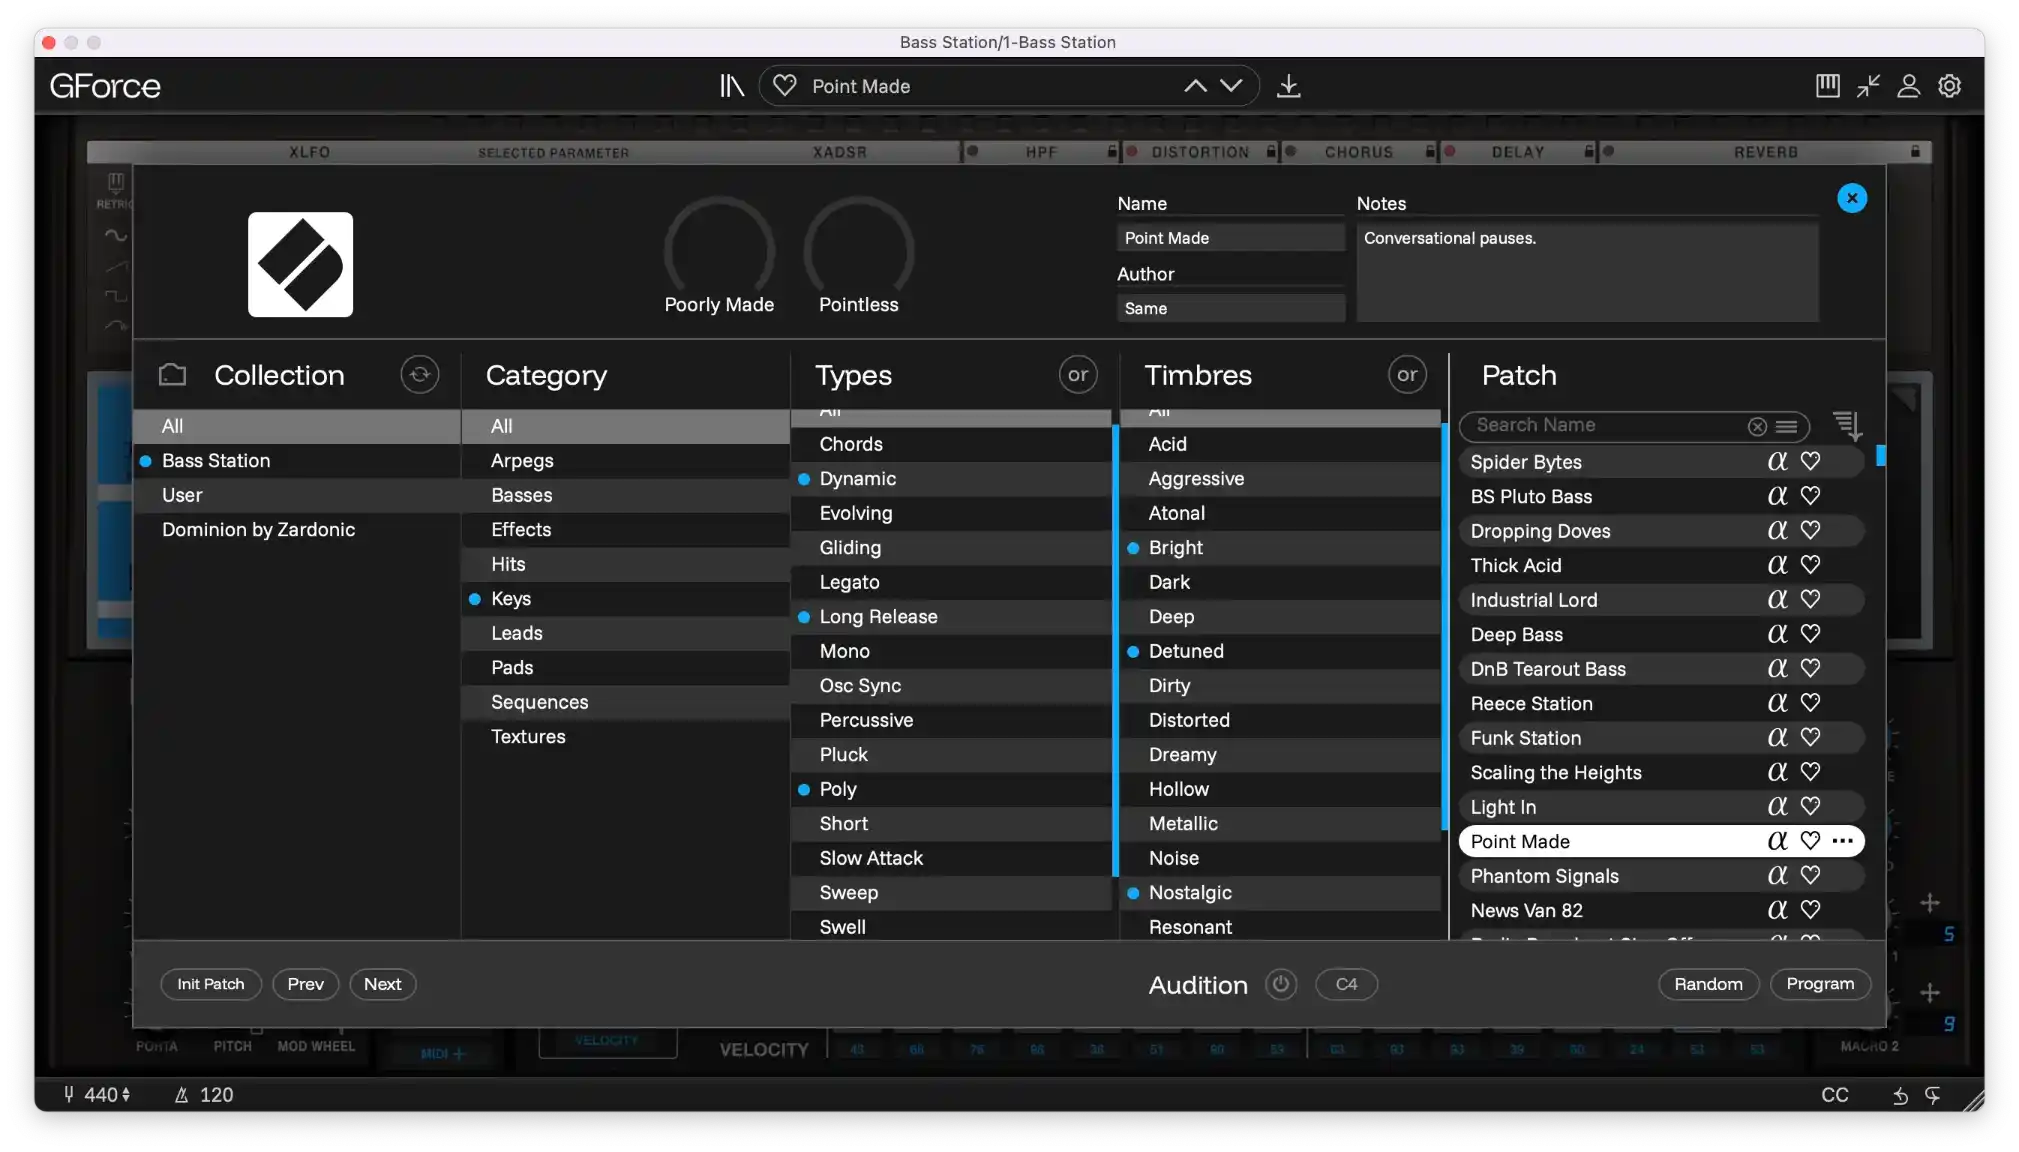
Task: Click the patch Name field
Action: tap(1230, 238)
